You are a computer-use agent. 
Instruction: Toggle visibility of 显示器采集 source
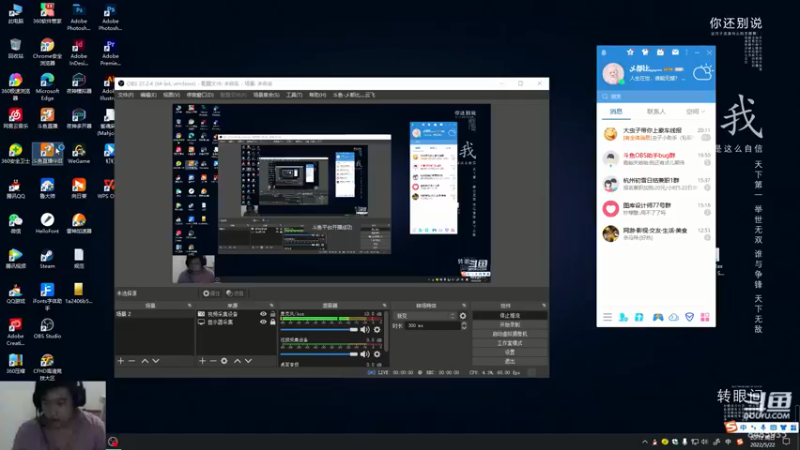[x=263, y=322]
